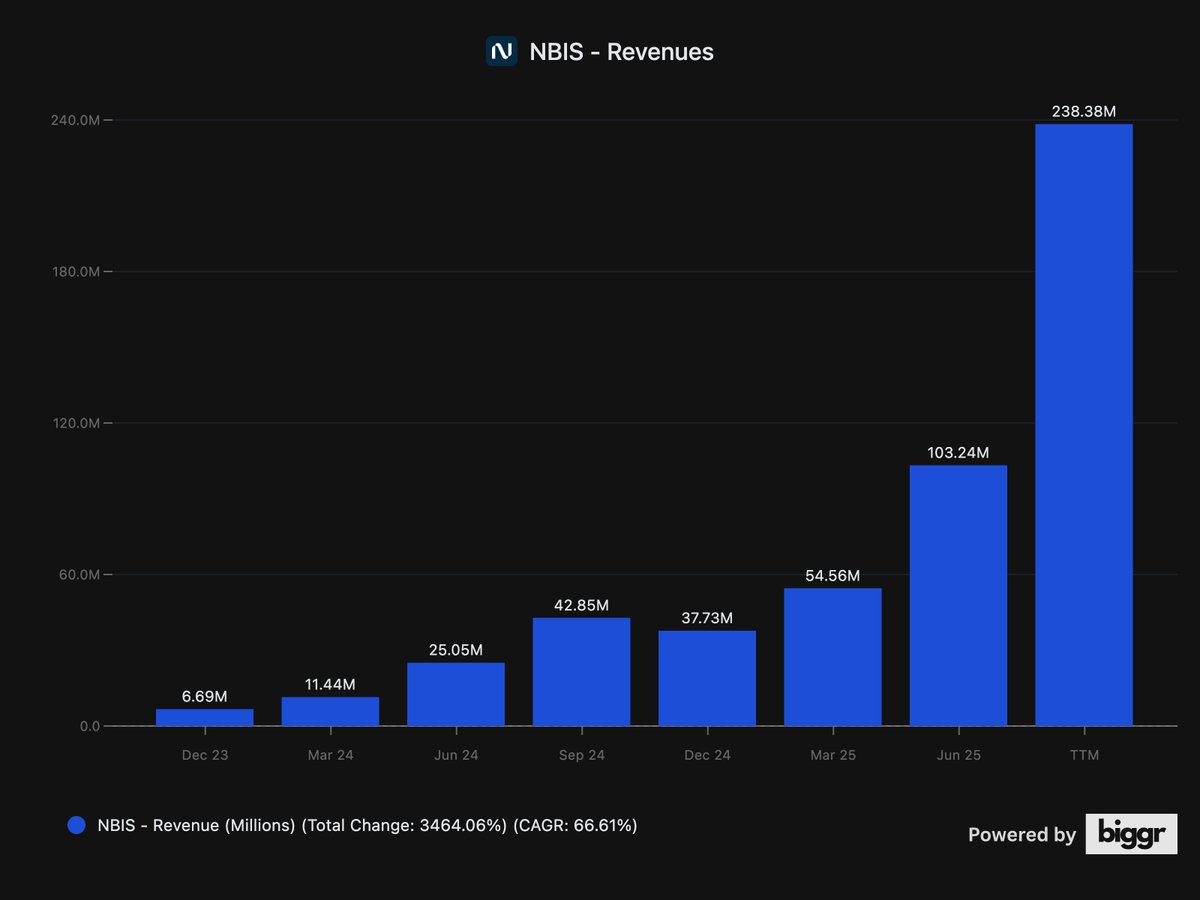This screenshot has height=900, width=1200.
Task: Select the Dec 23 revenue bar
Action: pos(205,717)
